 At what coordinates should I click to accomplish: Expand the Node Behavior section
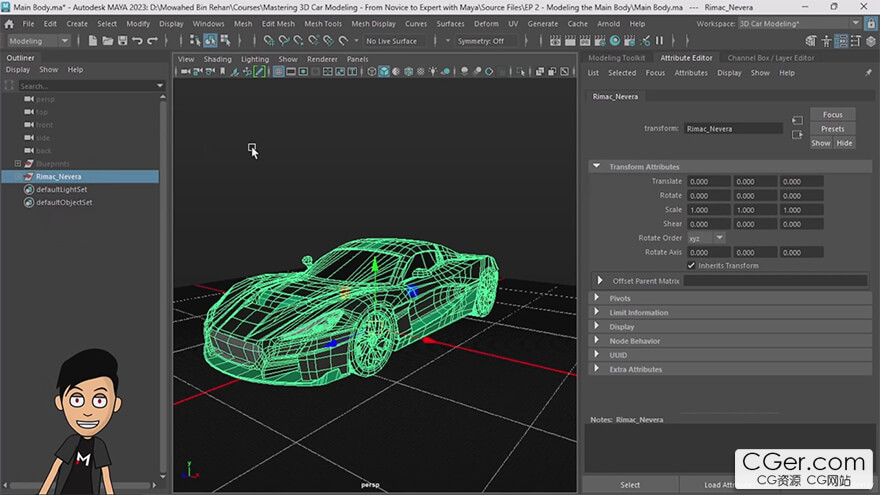pyautogui.click(x=597, y=341)
